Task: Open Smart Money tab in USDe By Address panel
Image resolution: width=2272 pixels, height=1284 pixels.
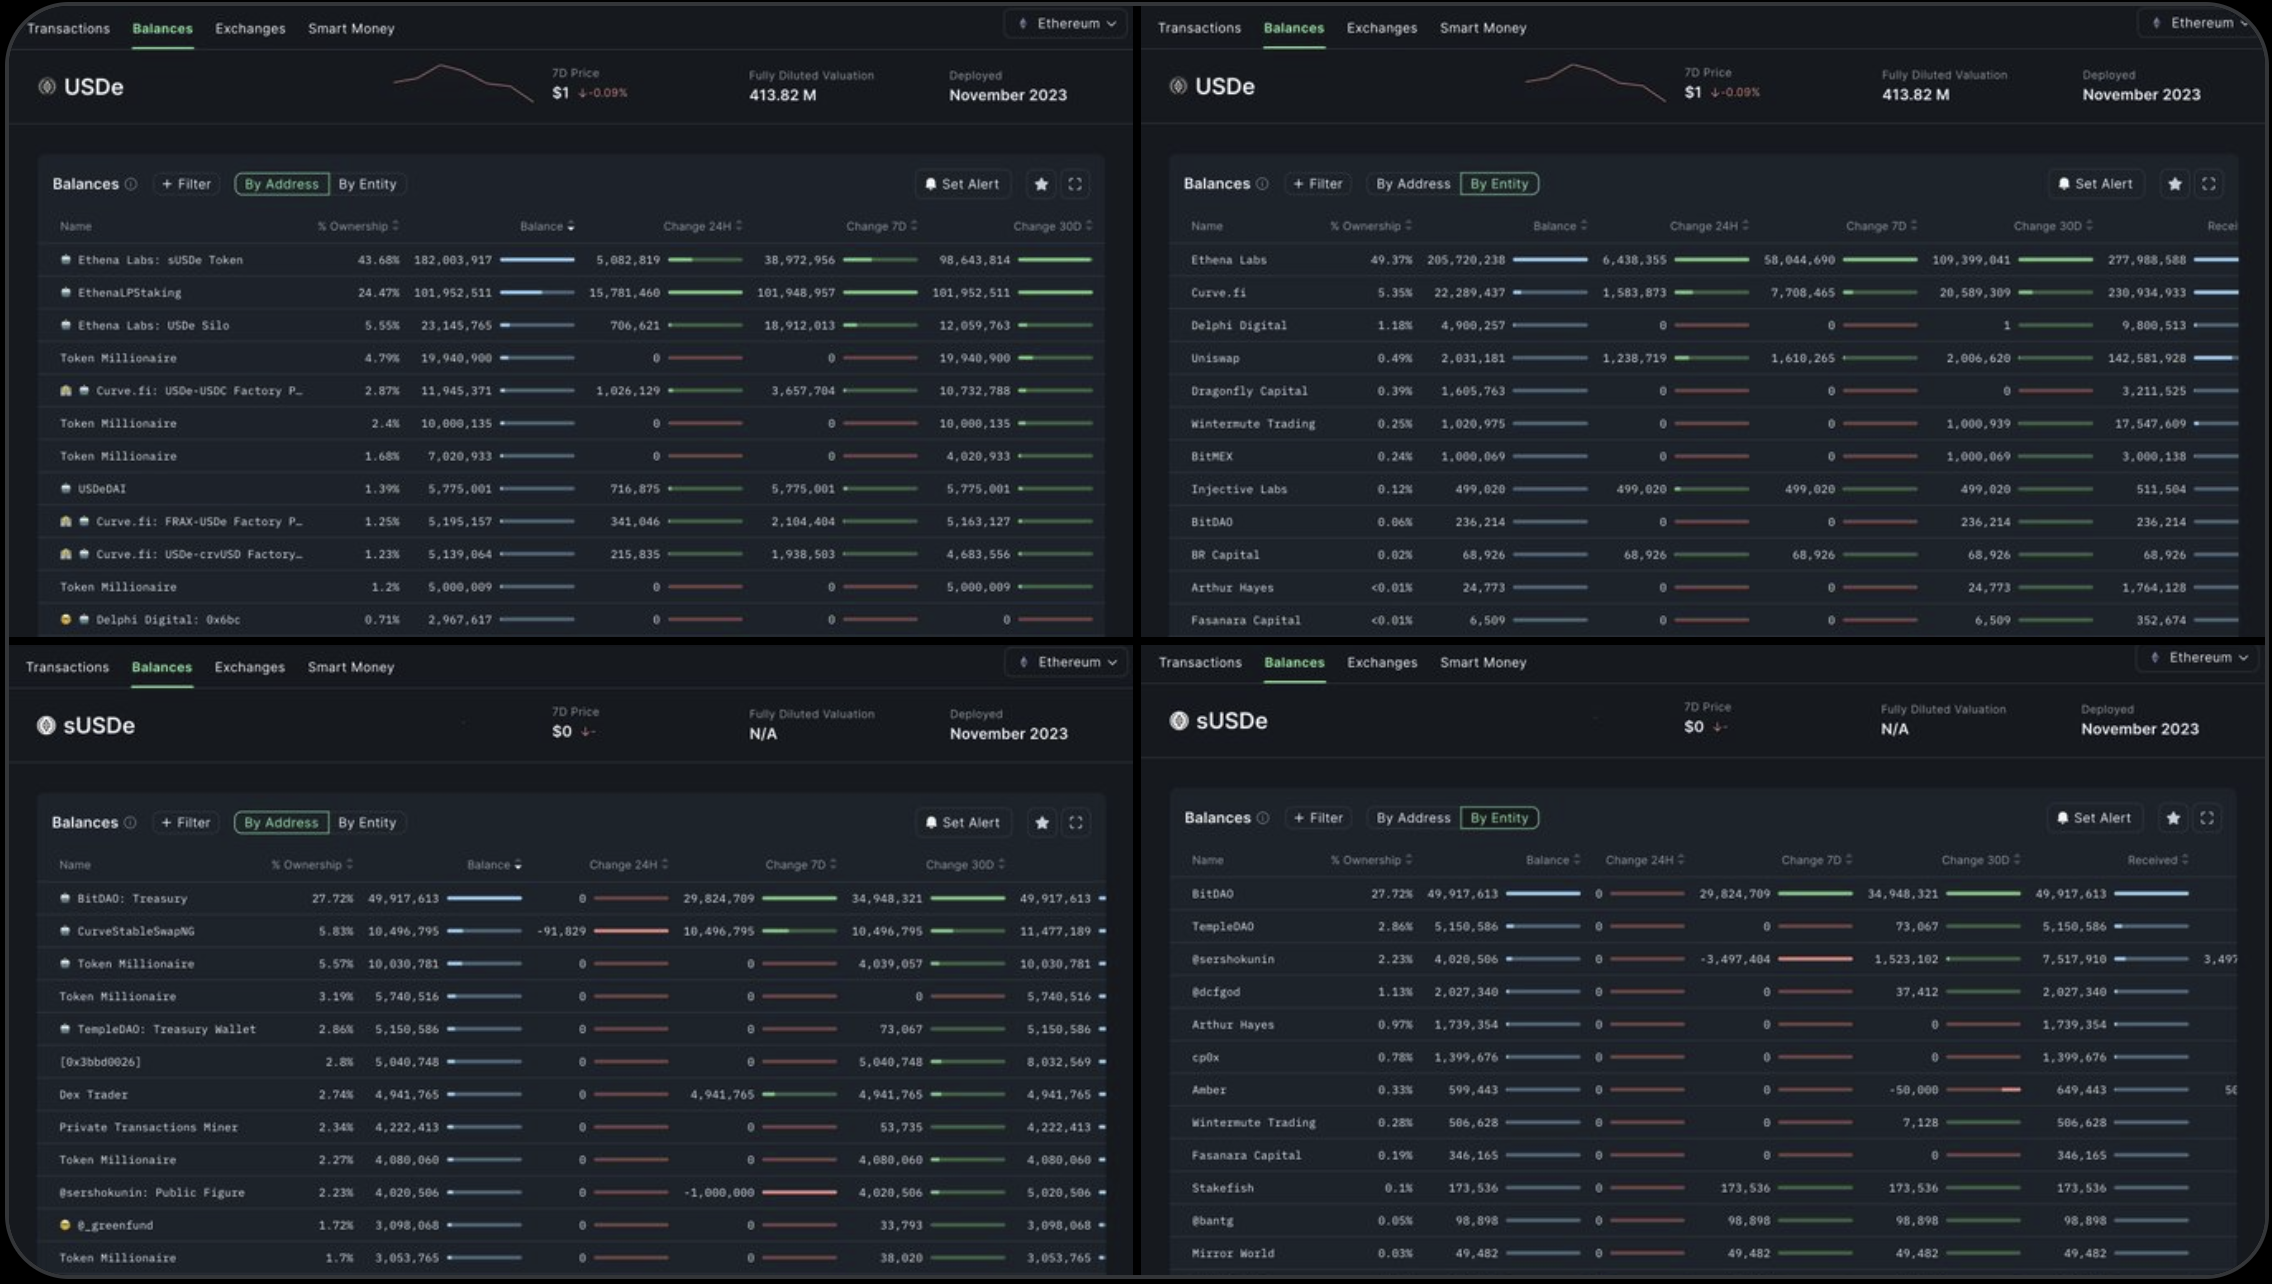Action: pos(351,28)
